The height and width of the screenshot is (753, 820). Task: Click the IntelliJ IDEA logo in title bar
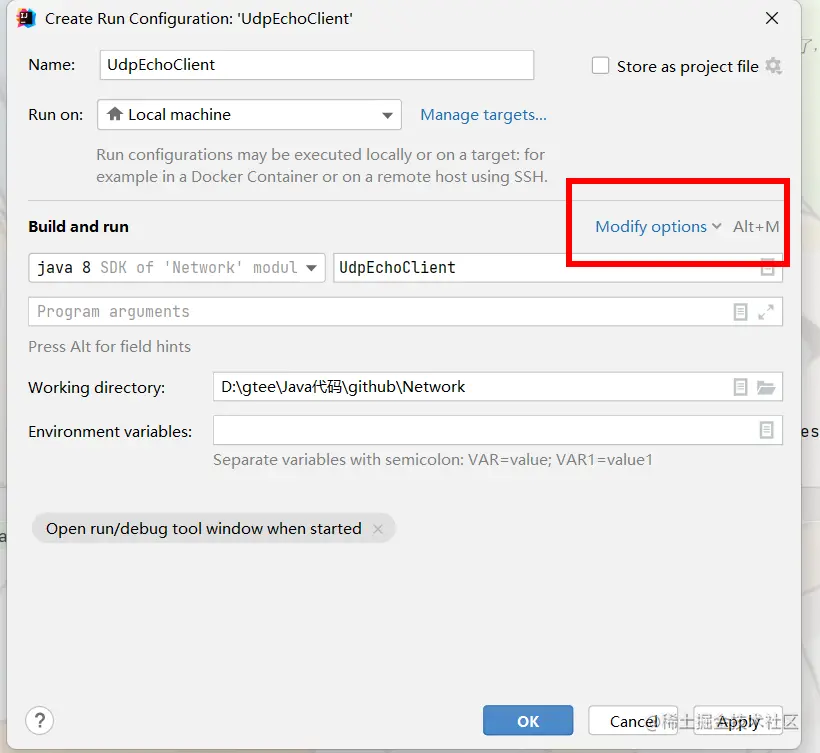click(x=26, y=18)
